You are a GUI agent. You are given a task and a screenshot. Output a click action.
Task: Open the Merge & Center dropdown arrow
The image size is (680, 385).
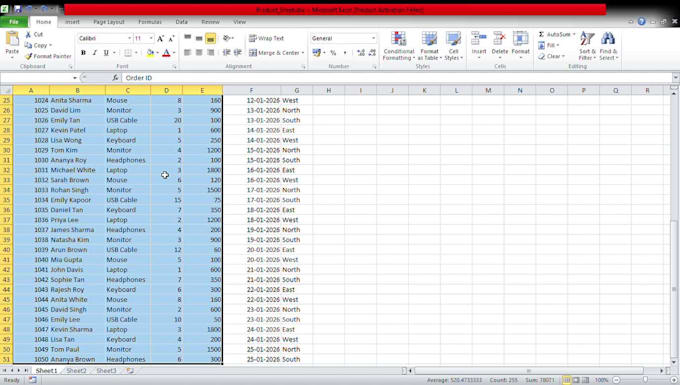[x=303, y=53]
